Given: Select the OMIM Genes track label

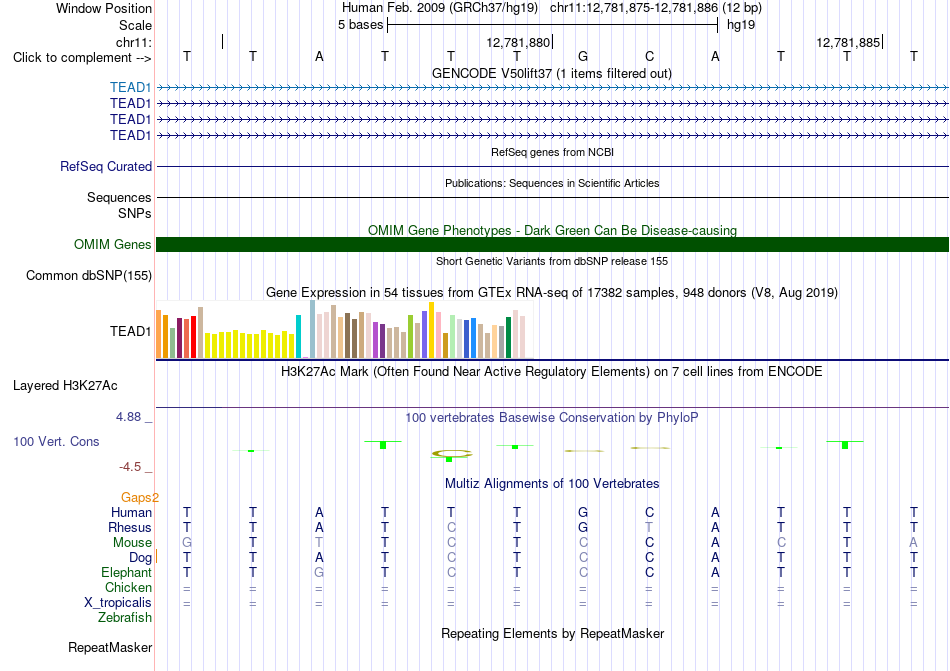Looking at the screenshot, I should pos(113,244).
